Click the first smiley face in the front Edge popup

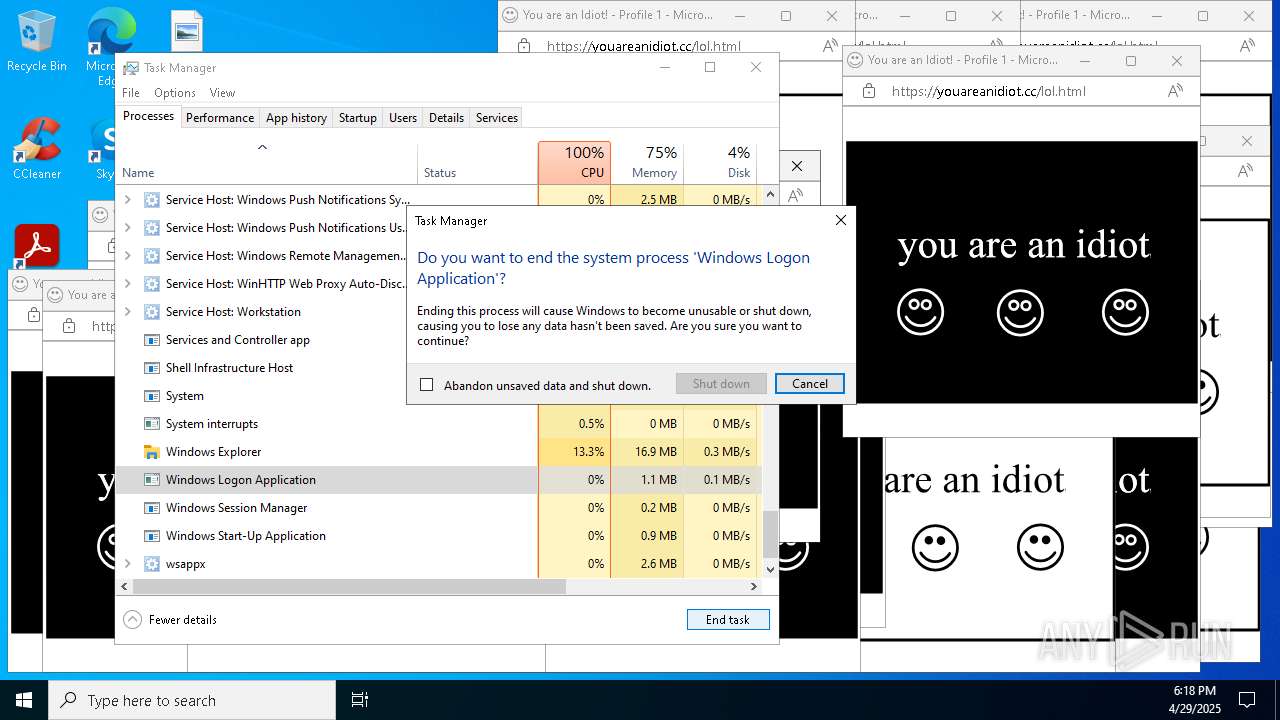[x=920, y=312]
